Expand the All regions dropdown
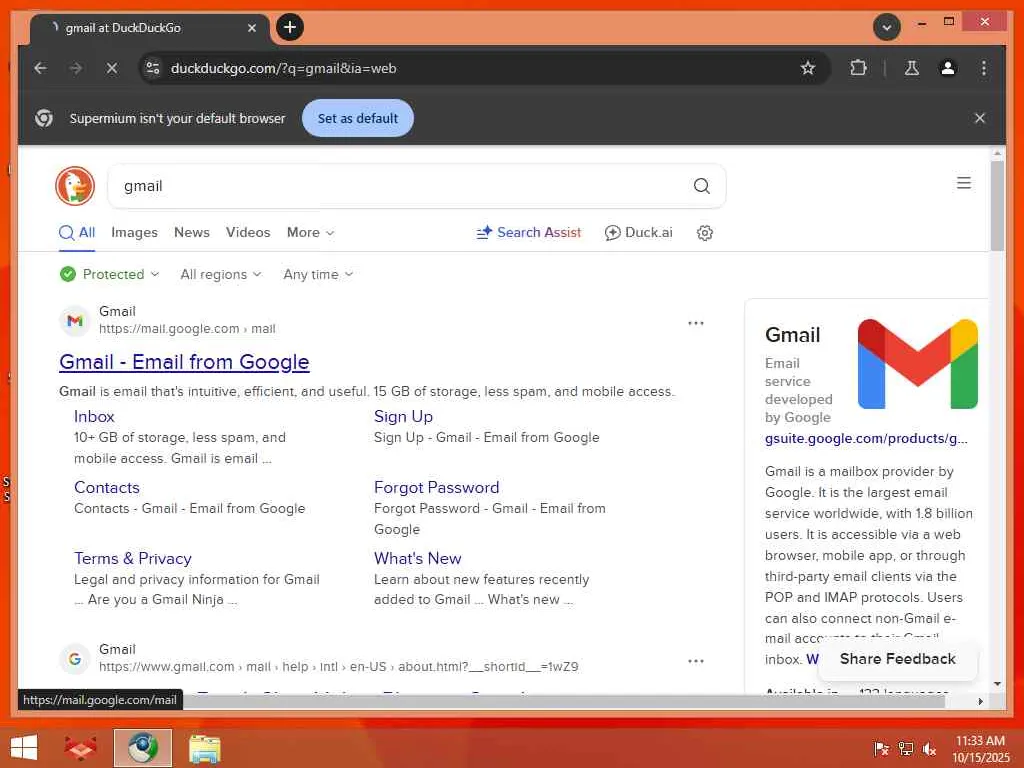Viewport: 1024px width, 768px height. click(221, 274)
